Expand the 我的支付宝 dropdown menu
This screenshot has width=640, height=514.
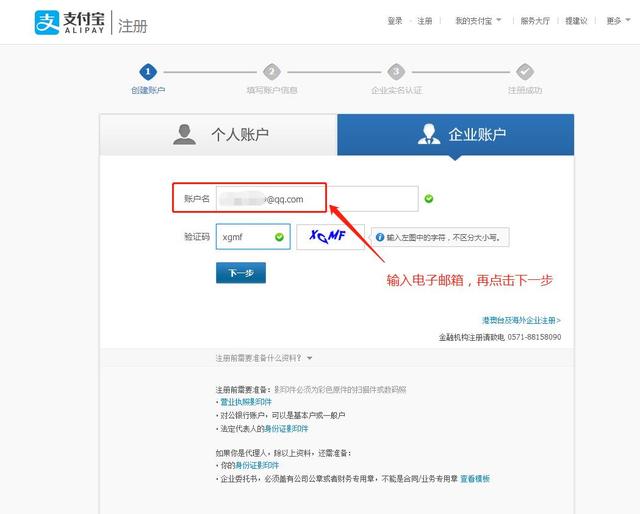pyautogui.click(x=478, y=21)
